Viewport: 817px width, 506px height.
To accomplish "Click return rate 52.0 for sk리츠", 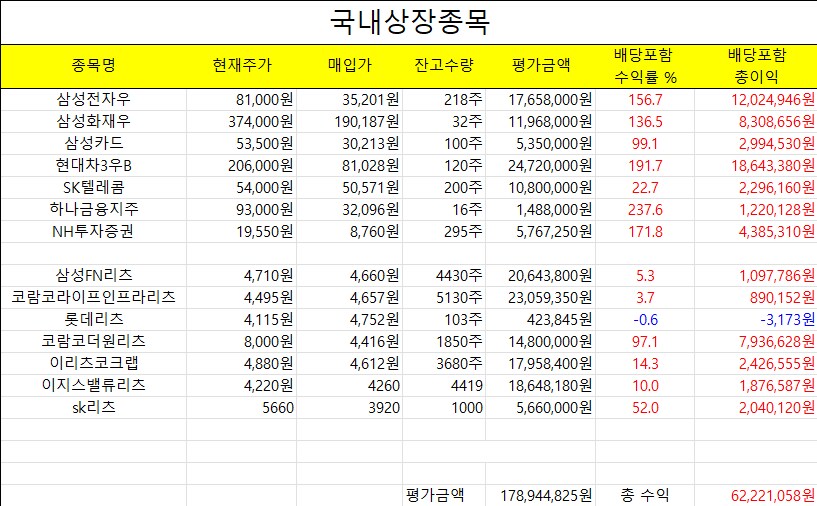I will 645,408.
